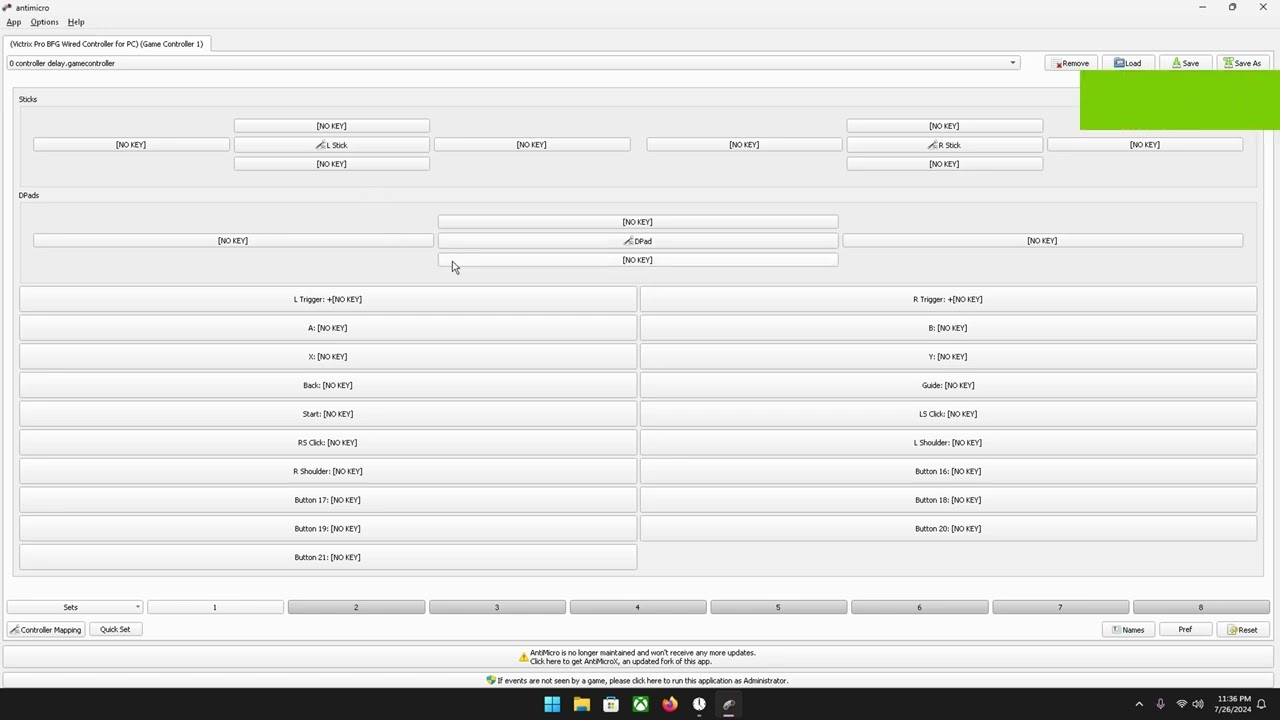This screenshot has width=1280, height=720.
Task: Map Button 19
Action: 328,529
